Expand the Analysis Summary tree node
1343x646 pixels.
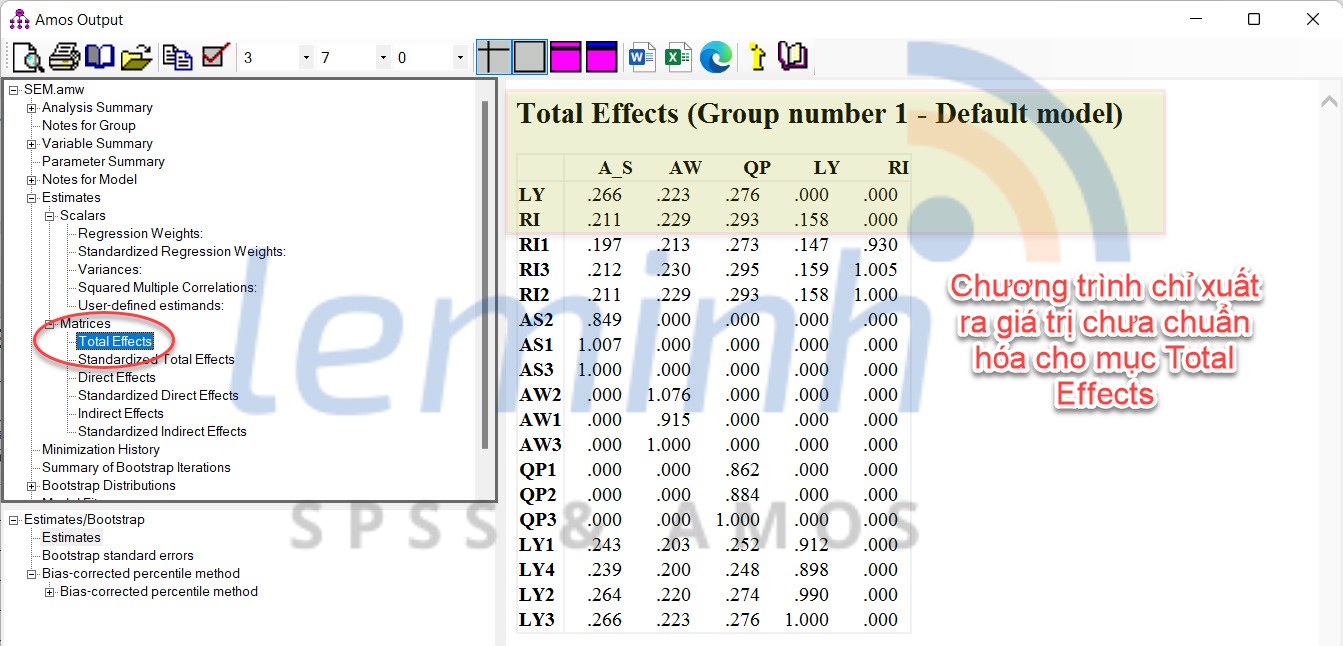[32, 108]
